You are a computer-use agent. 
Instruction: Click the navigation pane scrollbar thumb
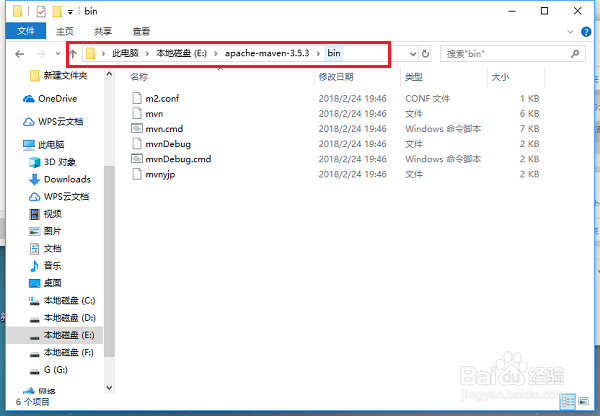coord(109,261)
